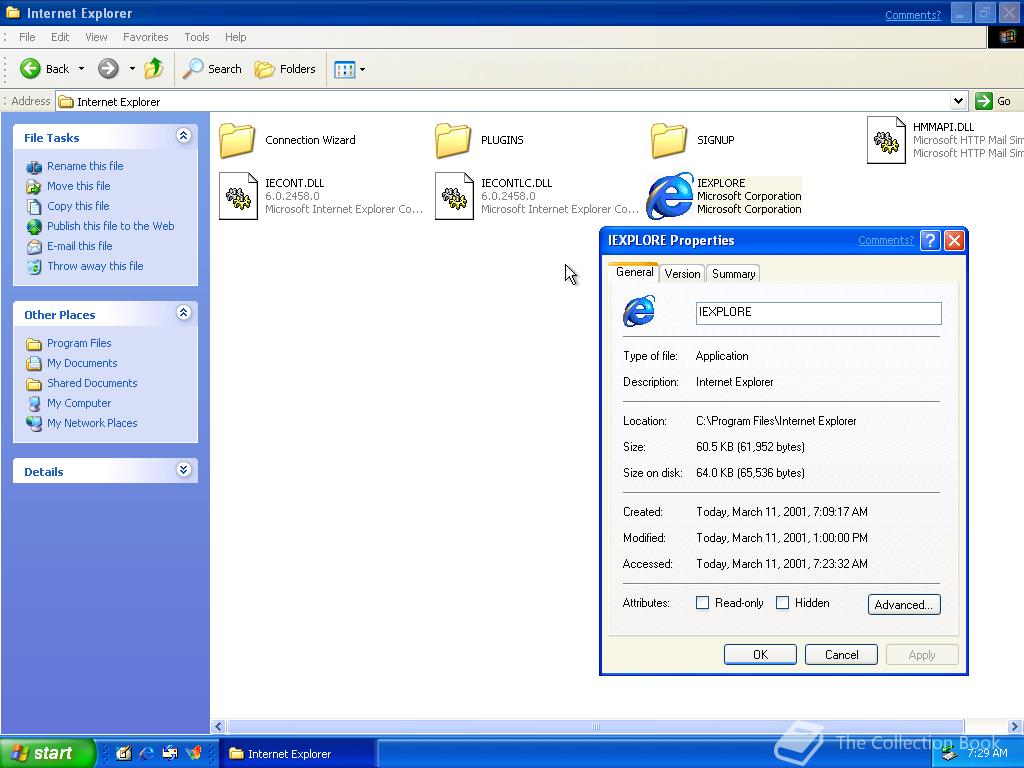Enable the Read-only attribute checkbox
This screenshot has width=1024, height=768.
702,603
